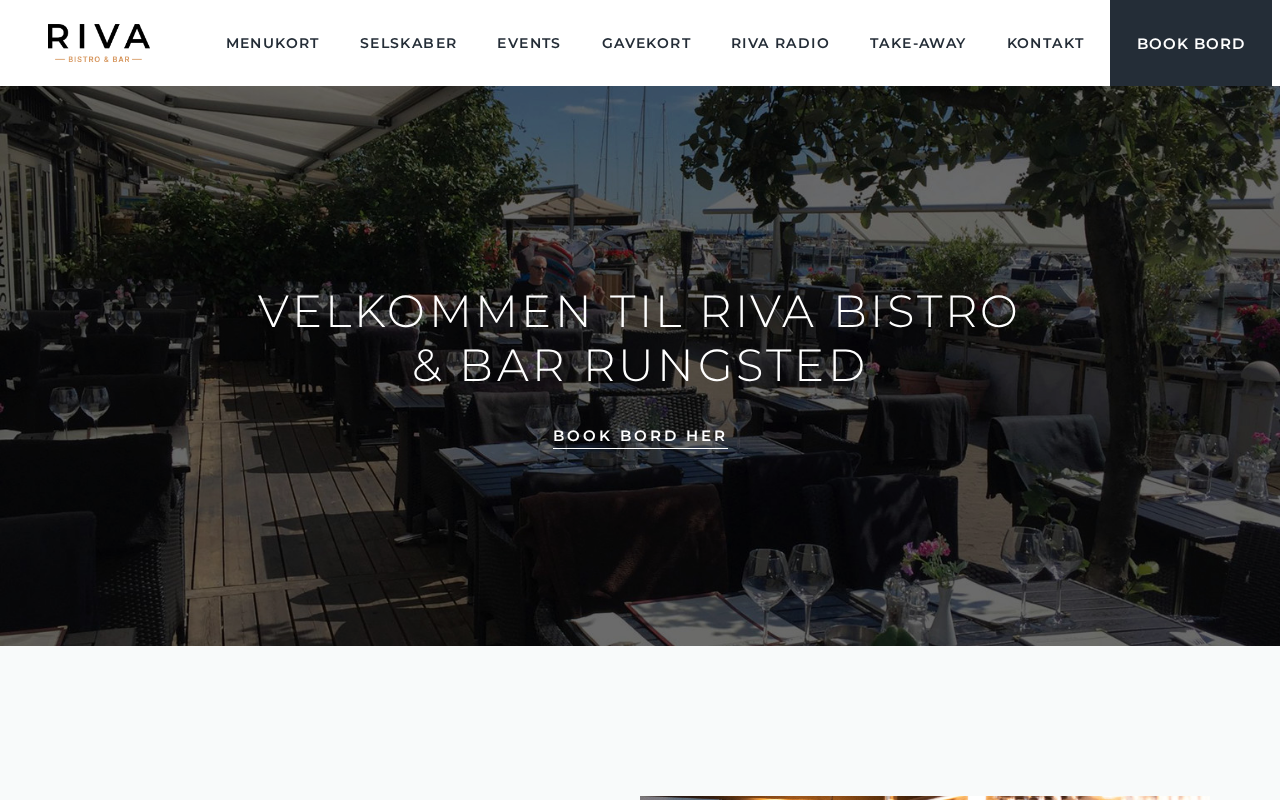
Task: Select Gavekort in the navigation bar
Action: tap(646, 43)
